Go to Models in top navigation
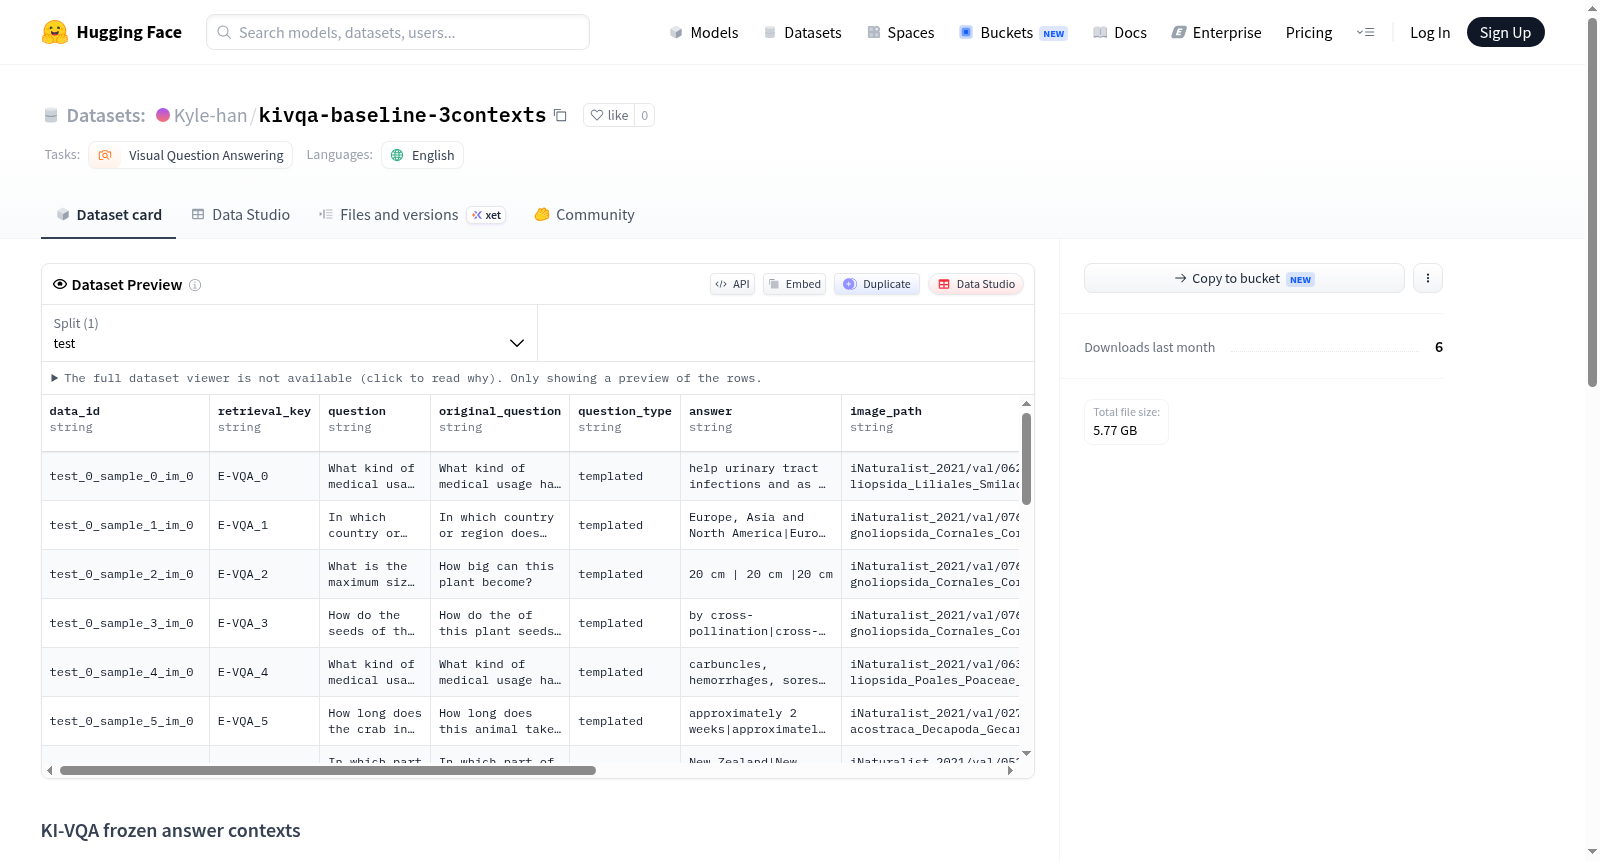 pos(704,32)
